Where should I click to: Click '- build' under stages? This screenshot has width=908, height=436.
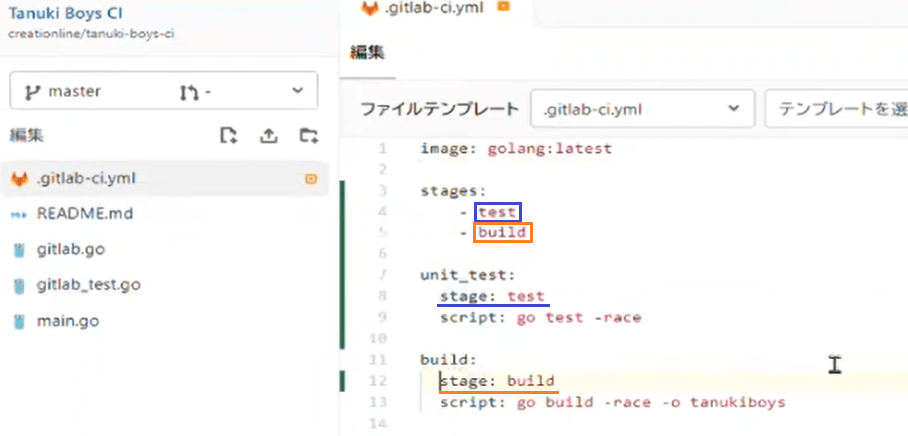[493, 233]
